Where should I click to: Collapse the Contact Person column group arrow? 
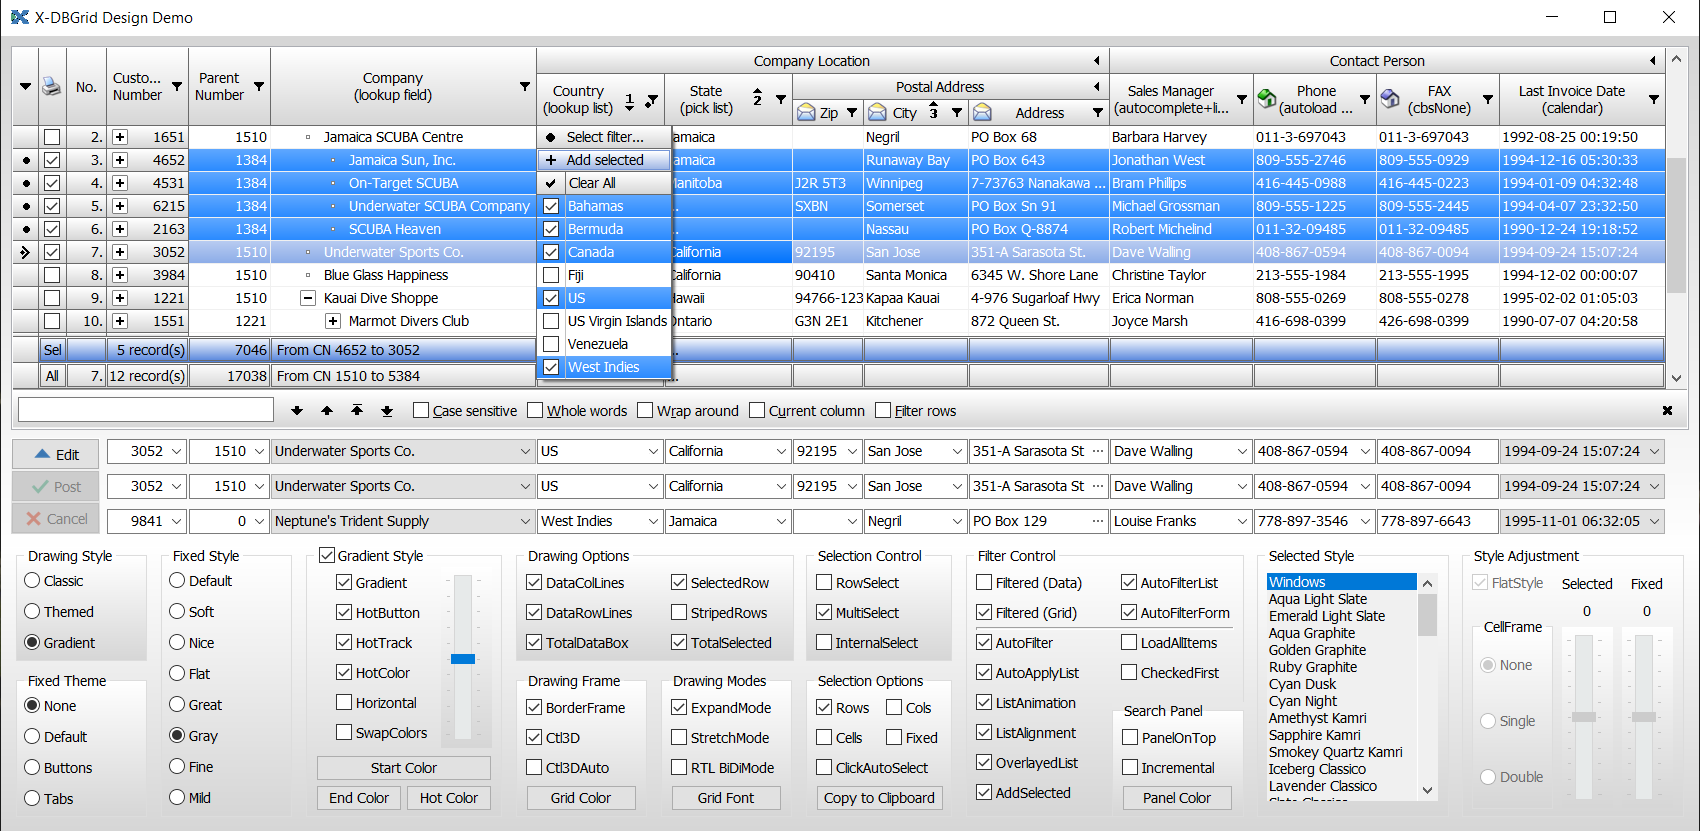point(1653,61)
